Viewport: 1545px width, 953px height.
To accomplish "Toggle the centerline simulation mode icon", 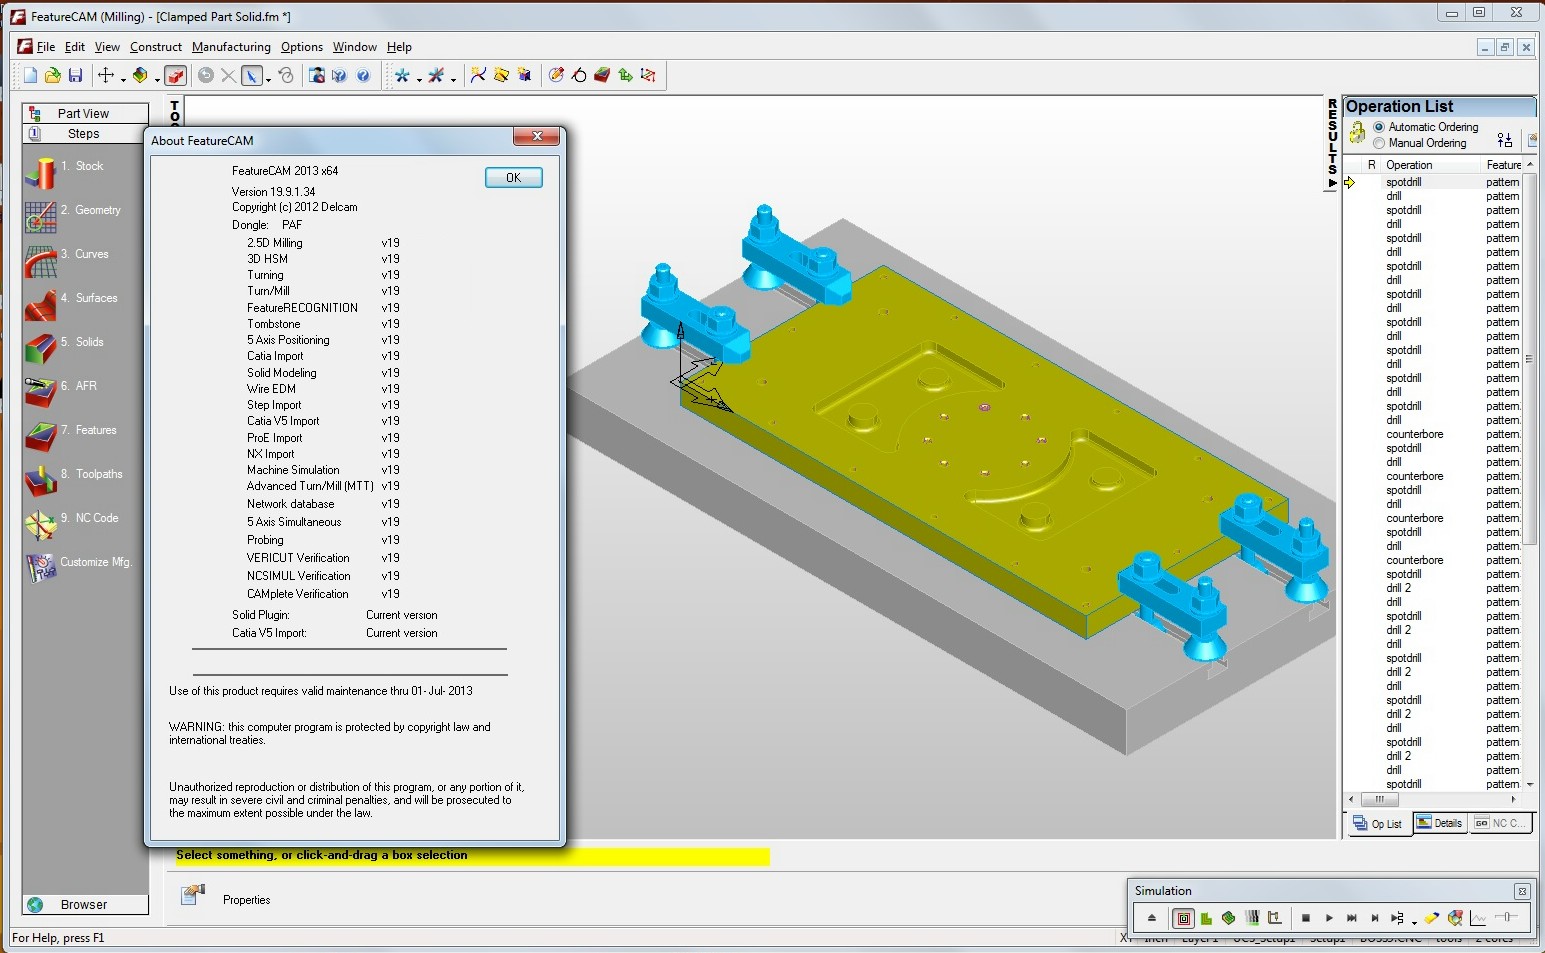I will click(x=1184, y=917).
